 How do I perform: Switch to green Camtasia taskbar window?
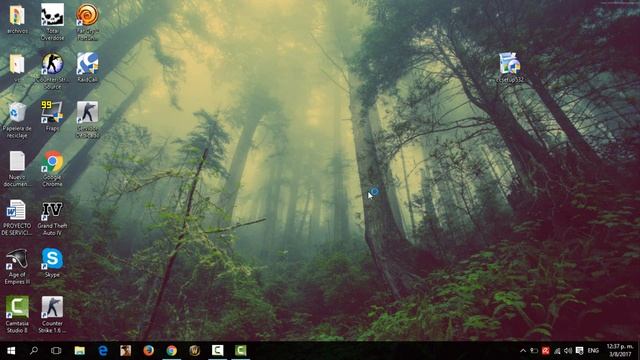240,351
